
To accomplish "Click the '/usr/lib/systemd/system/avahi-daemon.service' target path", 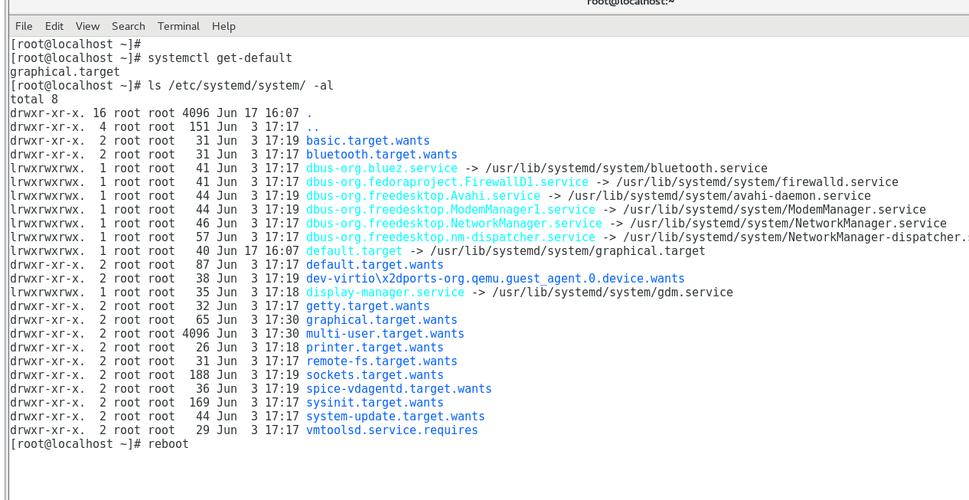I will point(719,196).
